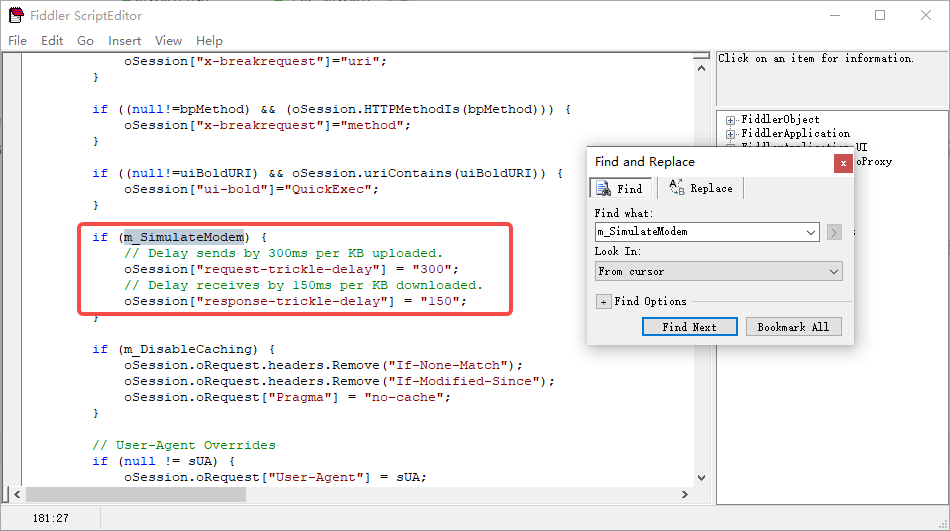Viewport: 950px width, 531px height.
Task: Switch to the Find tab
Action: [620, 189]
